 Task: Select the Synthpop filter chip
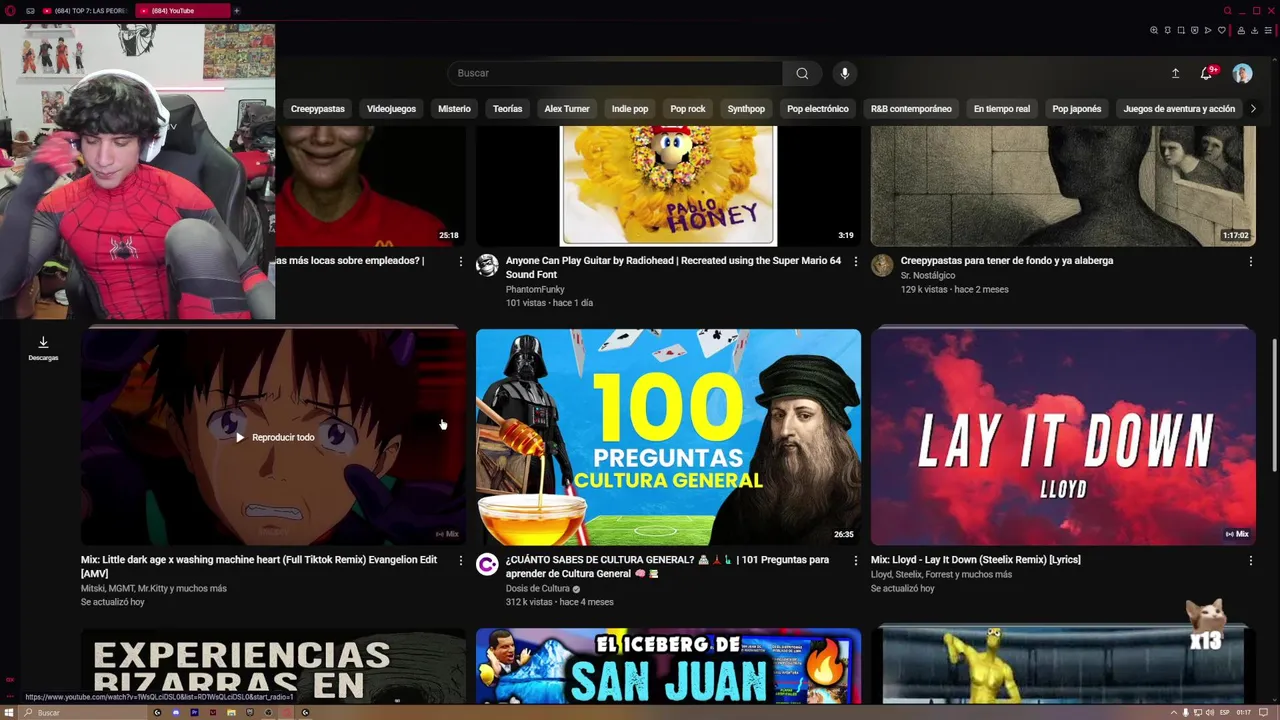[746, 109]
